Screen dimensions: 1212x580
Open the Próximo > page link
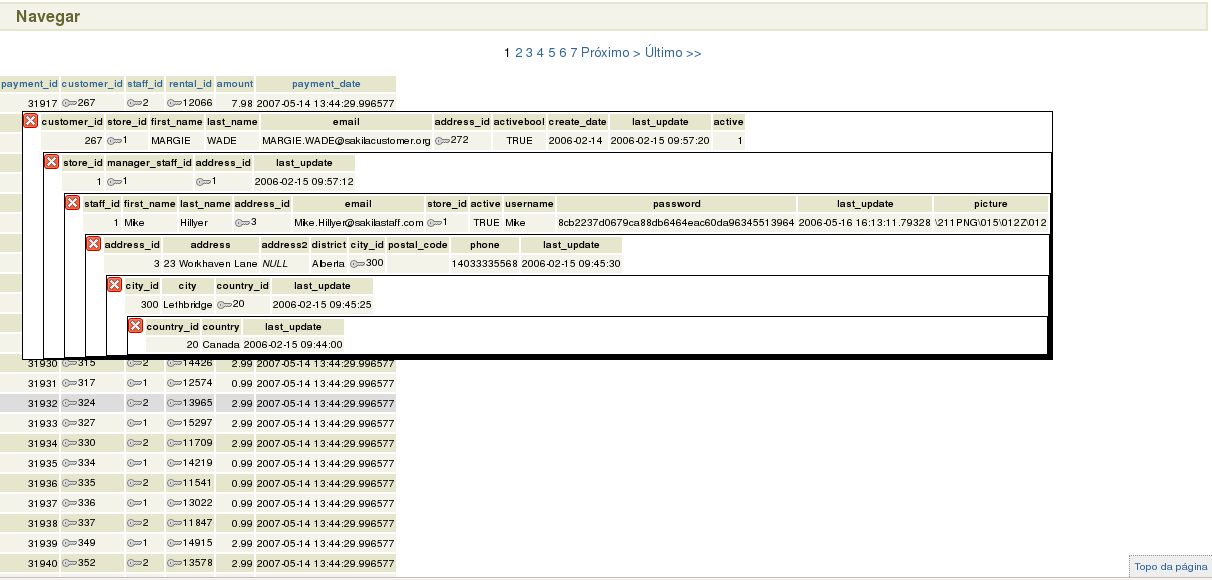(x=610, y=53)
